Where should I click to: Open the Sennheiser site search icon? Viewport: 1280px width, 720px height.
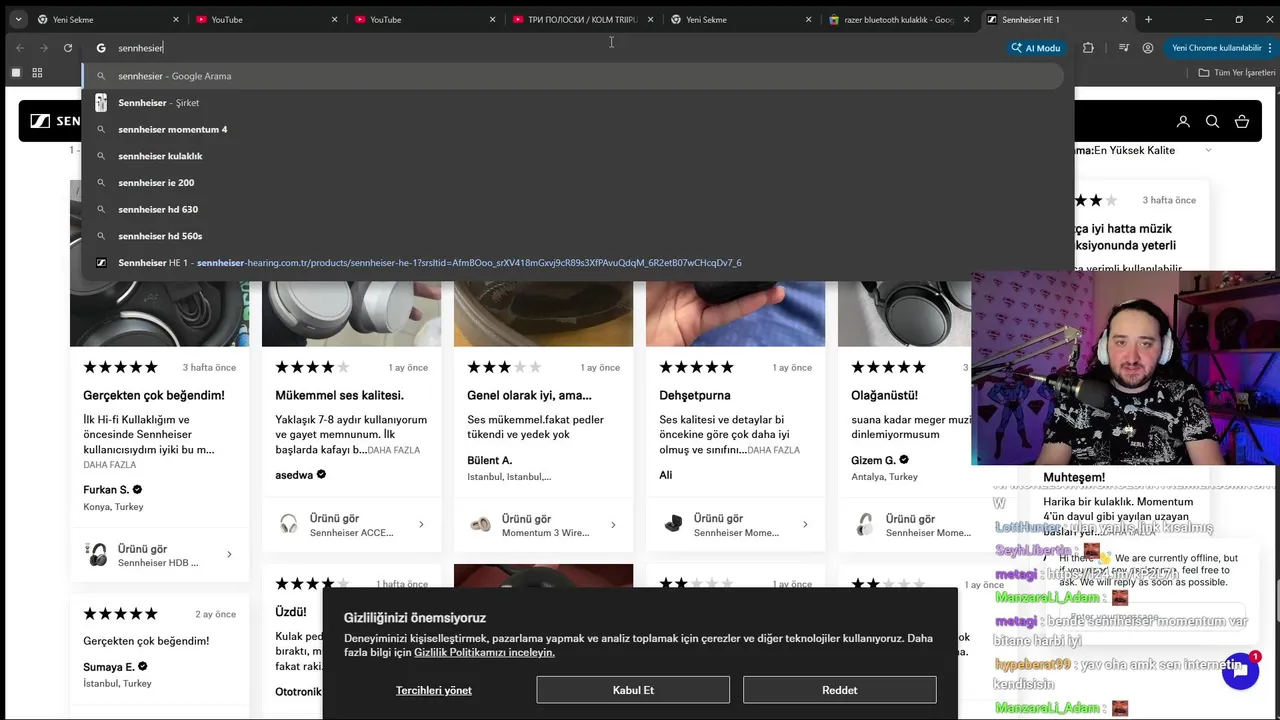[x=1212, y=121]
